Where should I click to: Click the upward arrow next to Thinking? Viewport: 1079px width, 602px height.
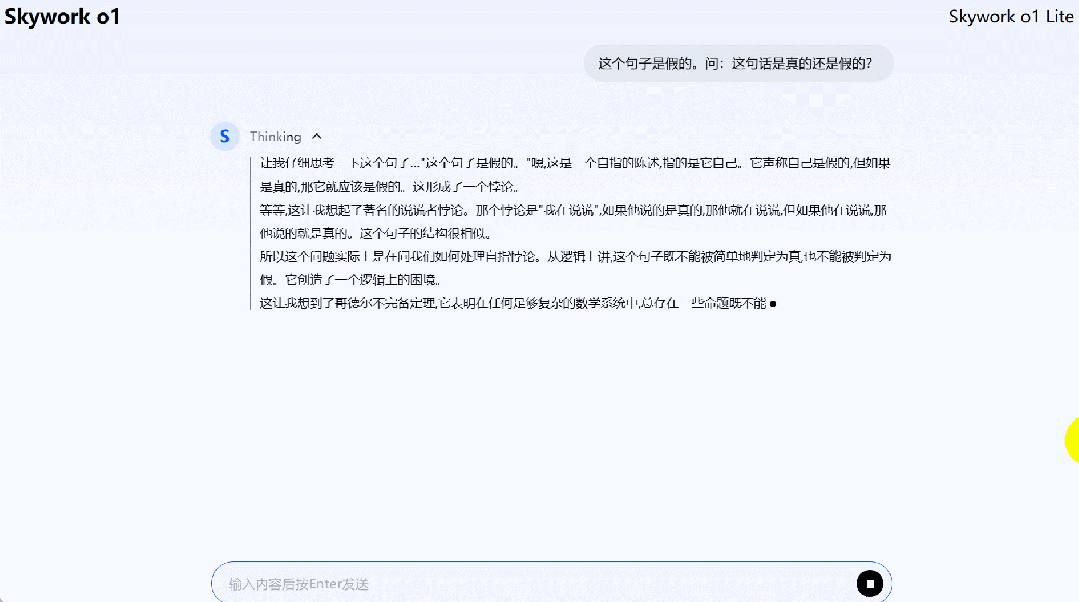[316, 136]
